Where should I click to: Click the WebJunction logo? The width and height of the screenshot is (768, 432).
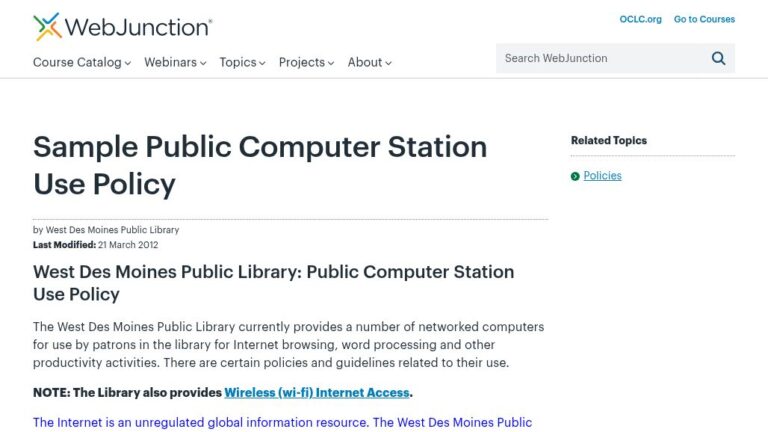122,26
